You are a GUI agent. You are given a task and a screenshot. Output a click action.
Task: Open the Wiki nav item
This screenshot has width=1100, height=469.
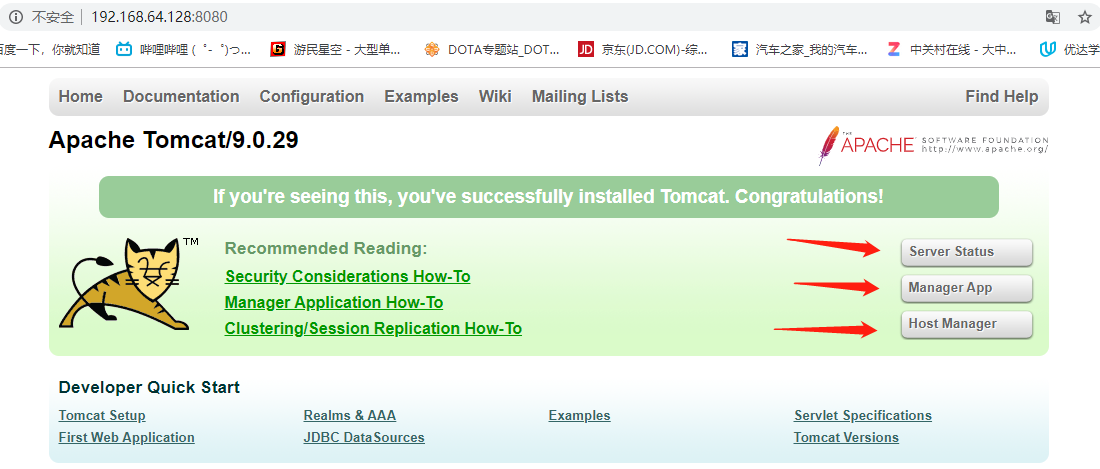click(x=495, y=97)
